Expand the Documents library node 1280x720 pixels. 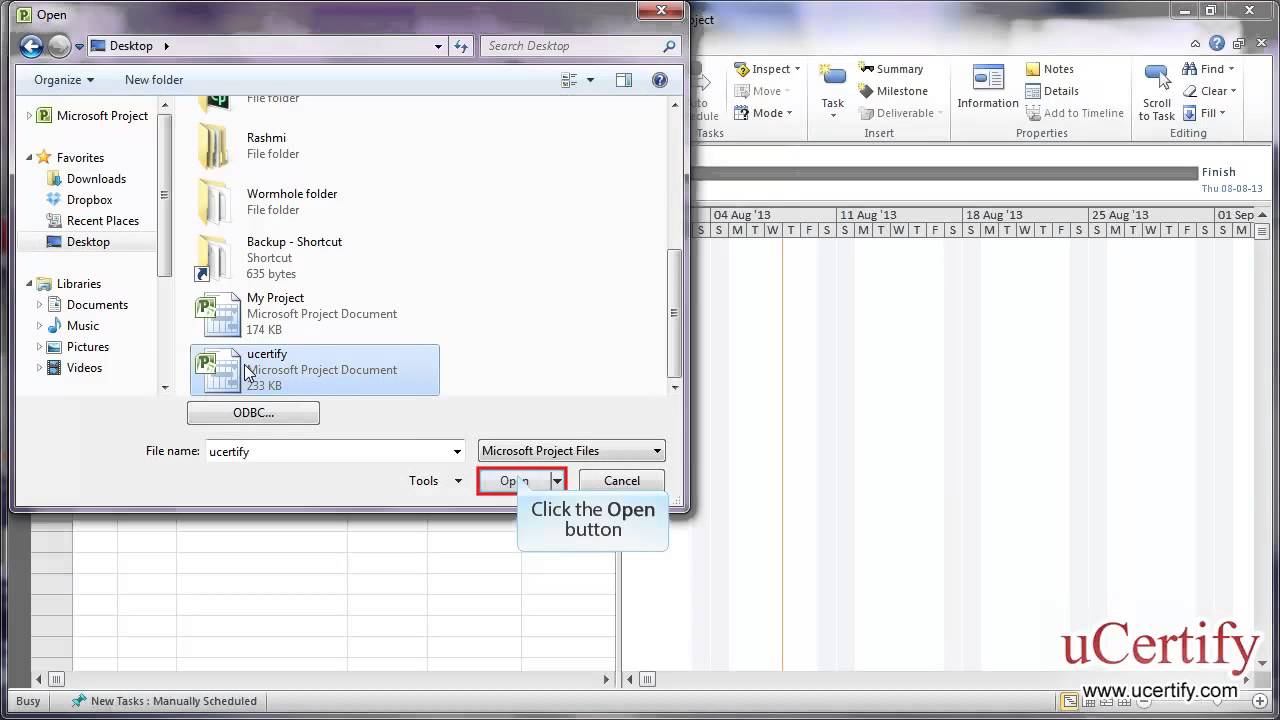40,305
